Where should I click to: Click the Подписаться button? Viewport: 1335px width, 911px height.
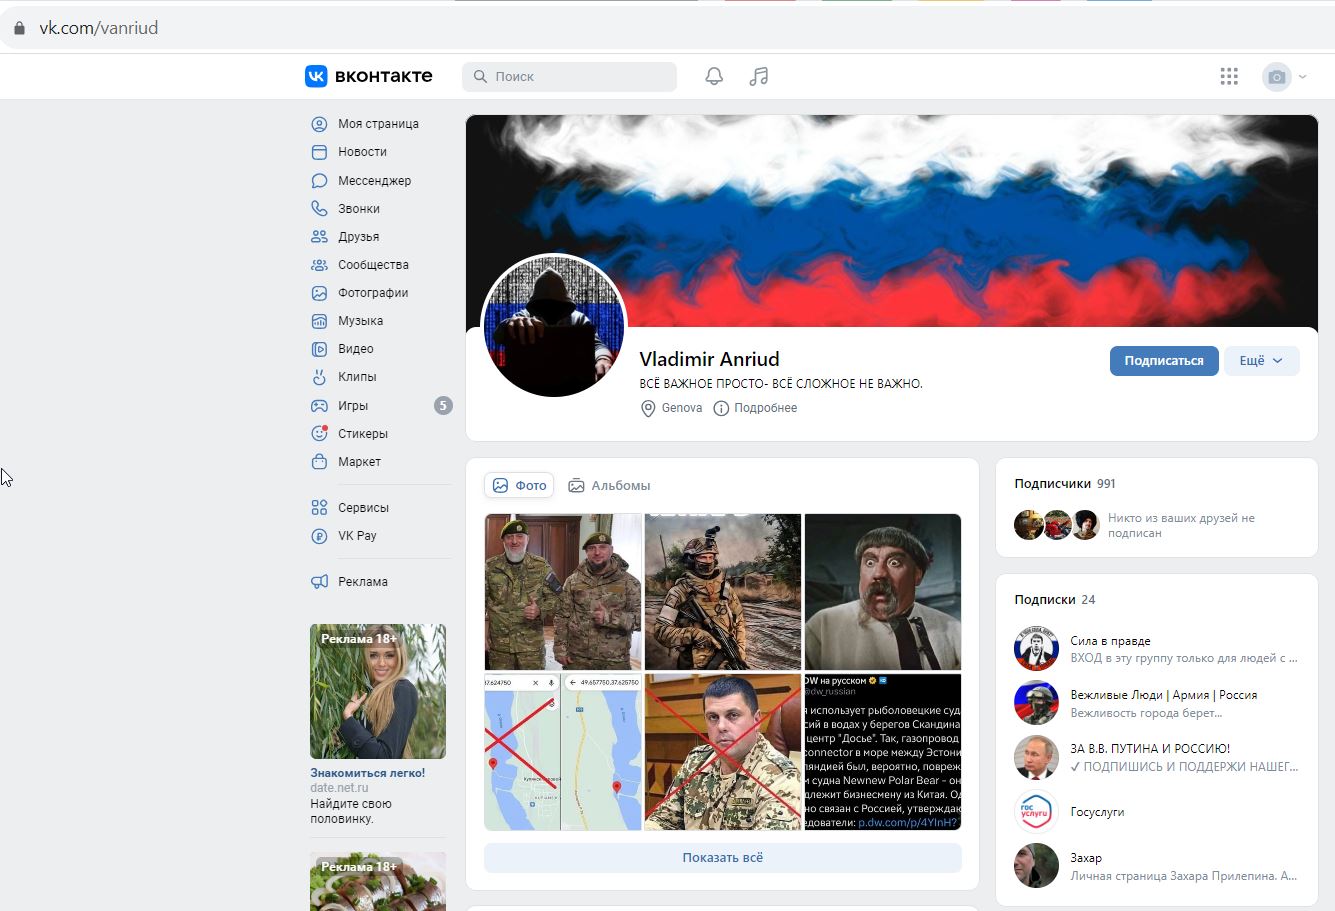[1164, 361]
